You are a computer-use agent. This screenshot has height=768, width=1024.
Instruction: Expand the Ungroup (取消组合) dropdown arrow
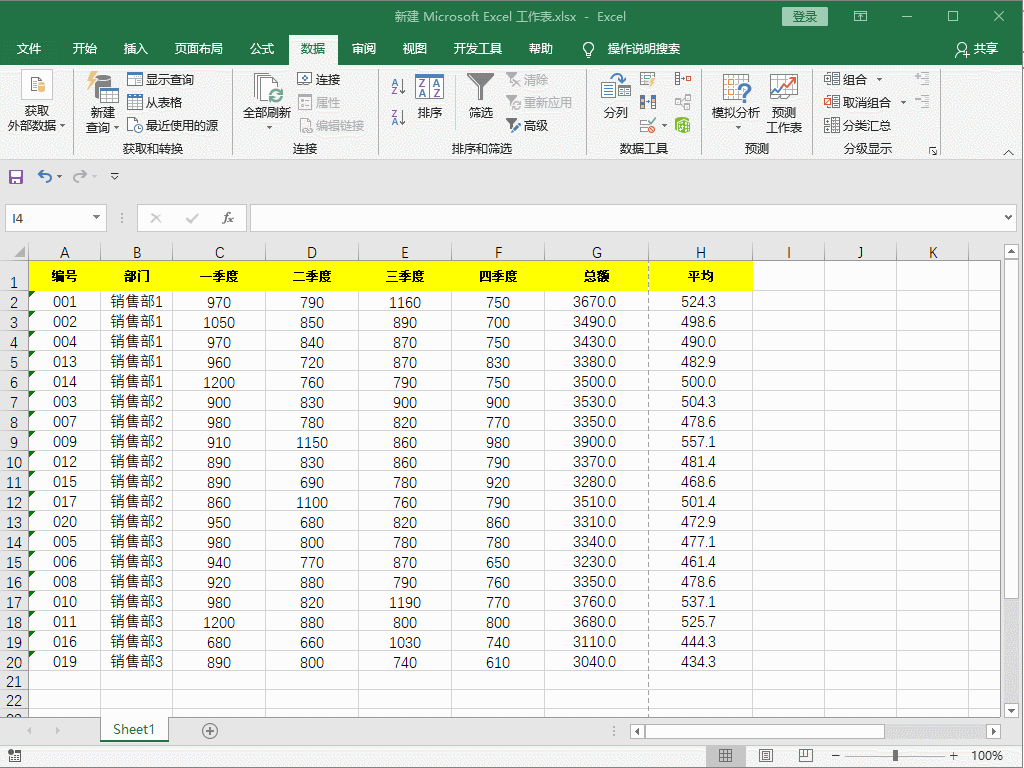point(903,103)
